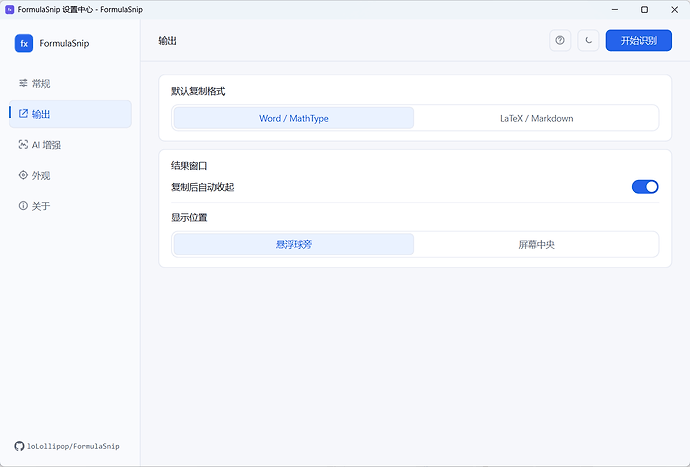This screenshot has height=467, width=690.
Task: Switch to the 外观 appearance tab
Action: coord(70,175)
